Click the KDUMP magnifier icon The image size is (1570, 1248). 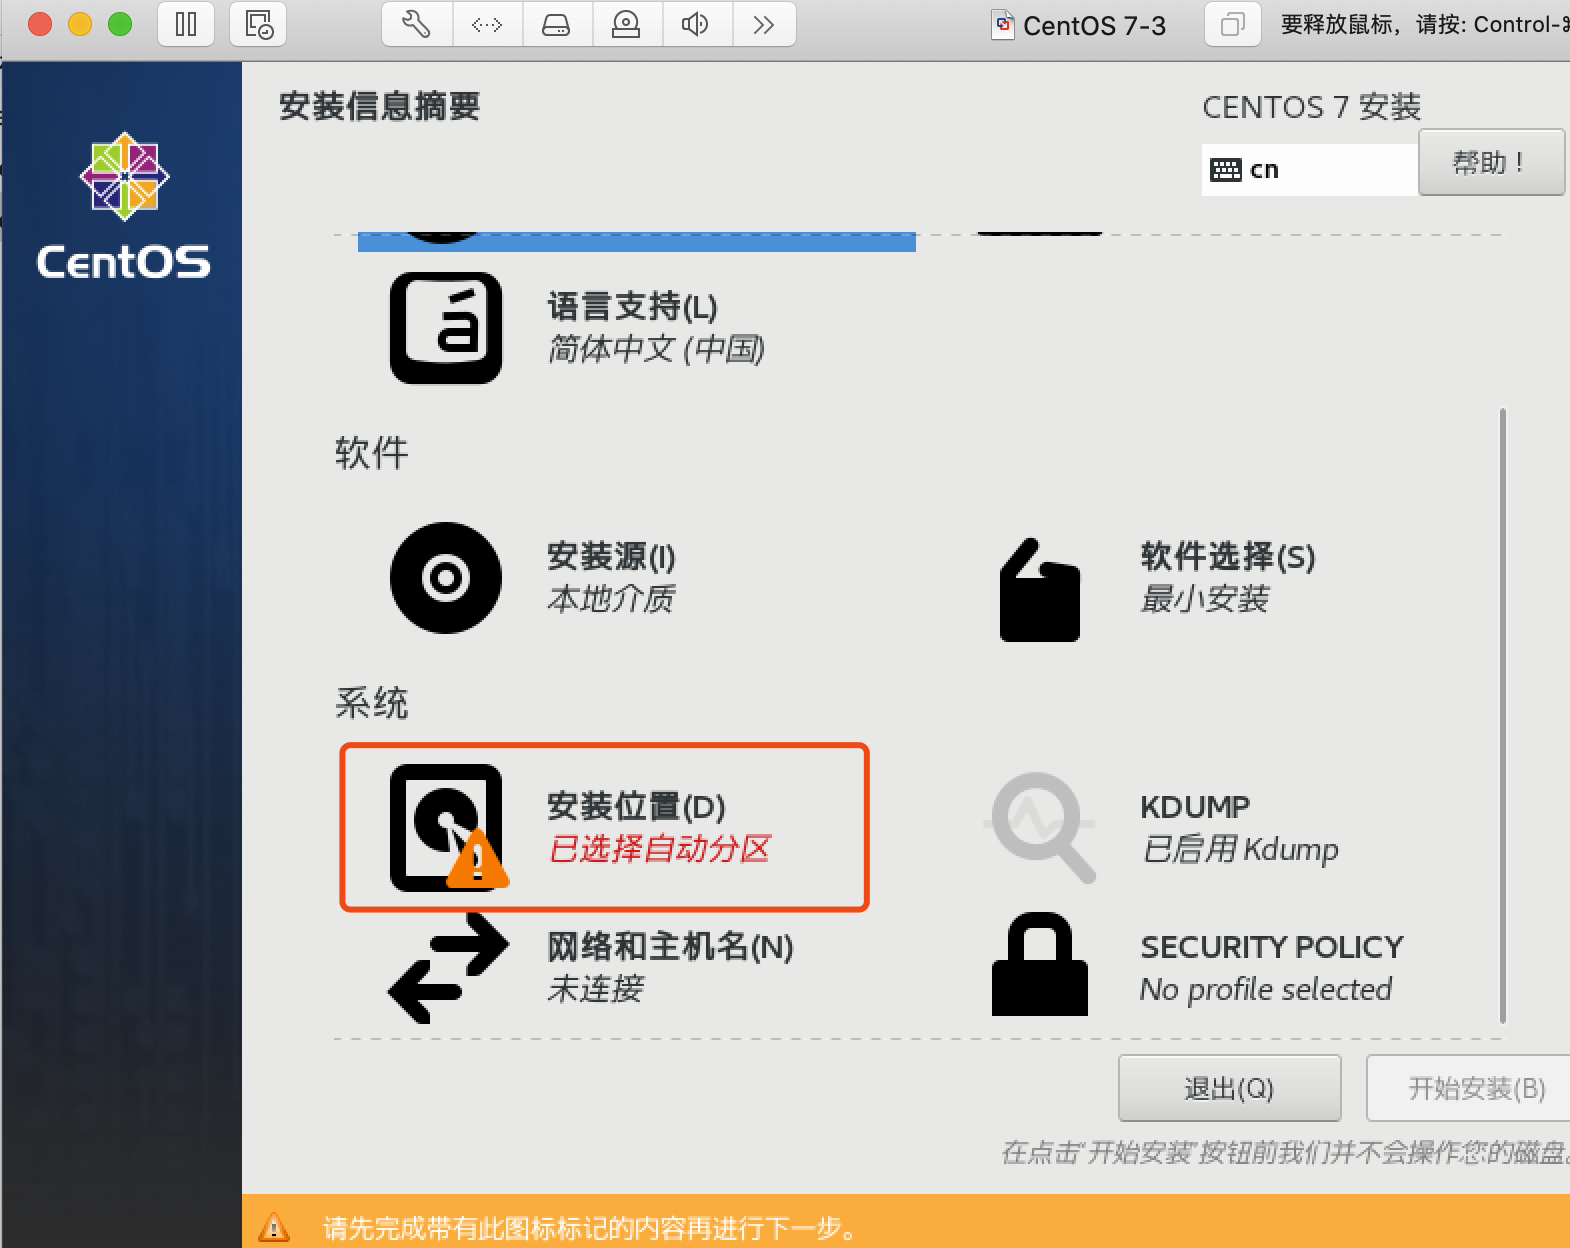1040,828
